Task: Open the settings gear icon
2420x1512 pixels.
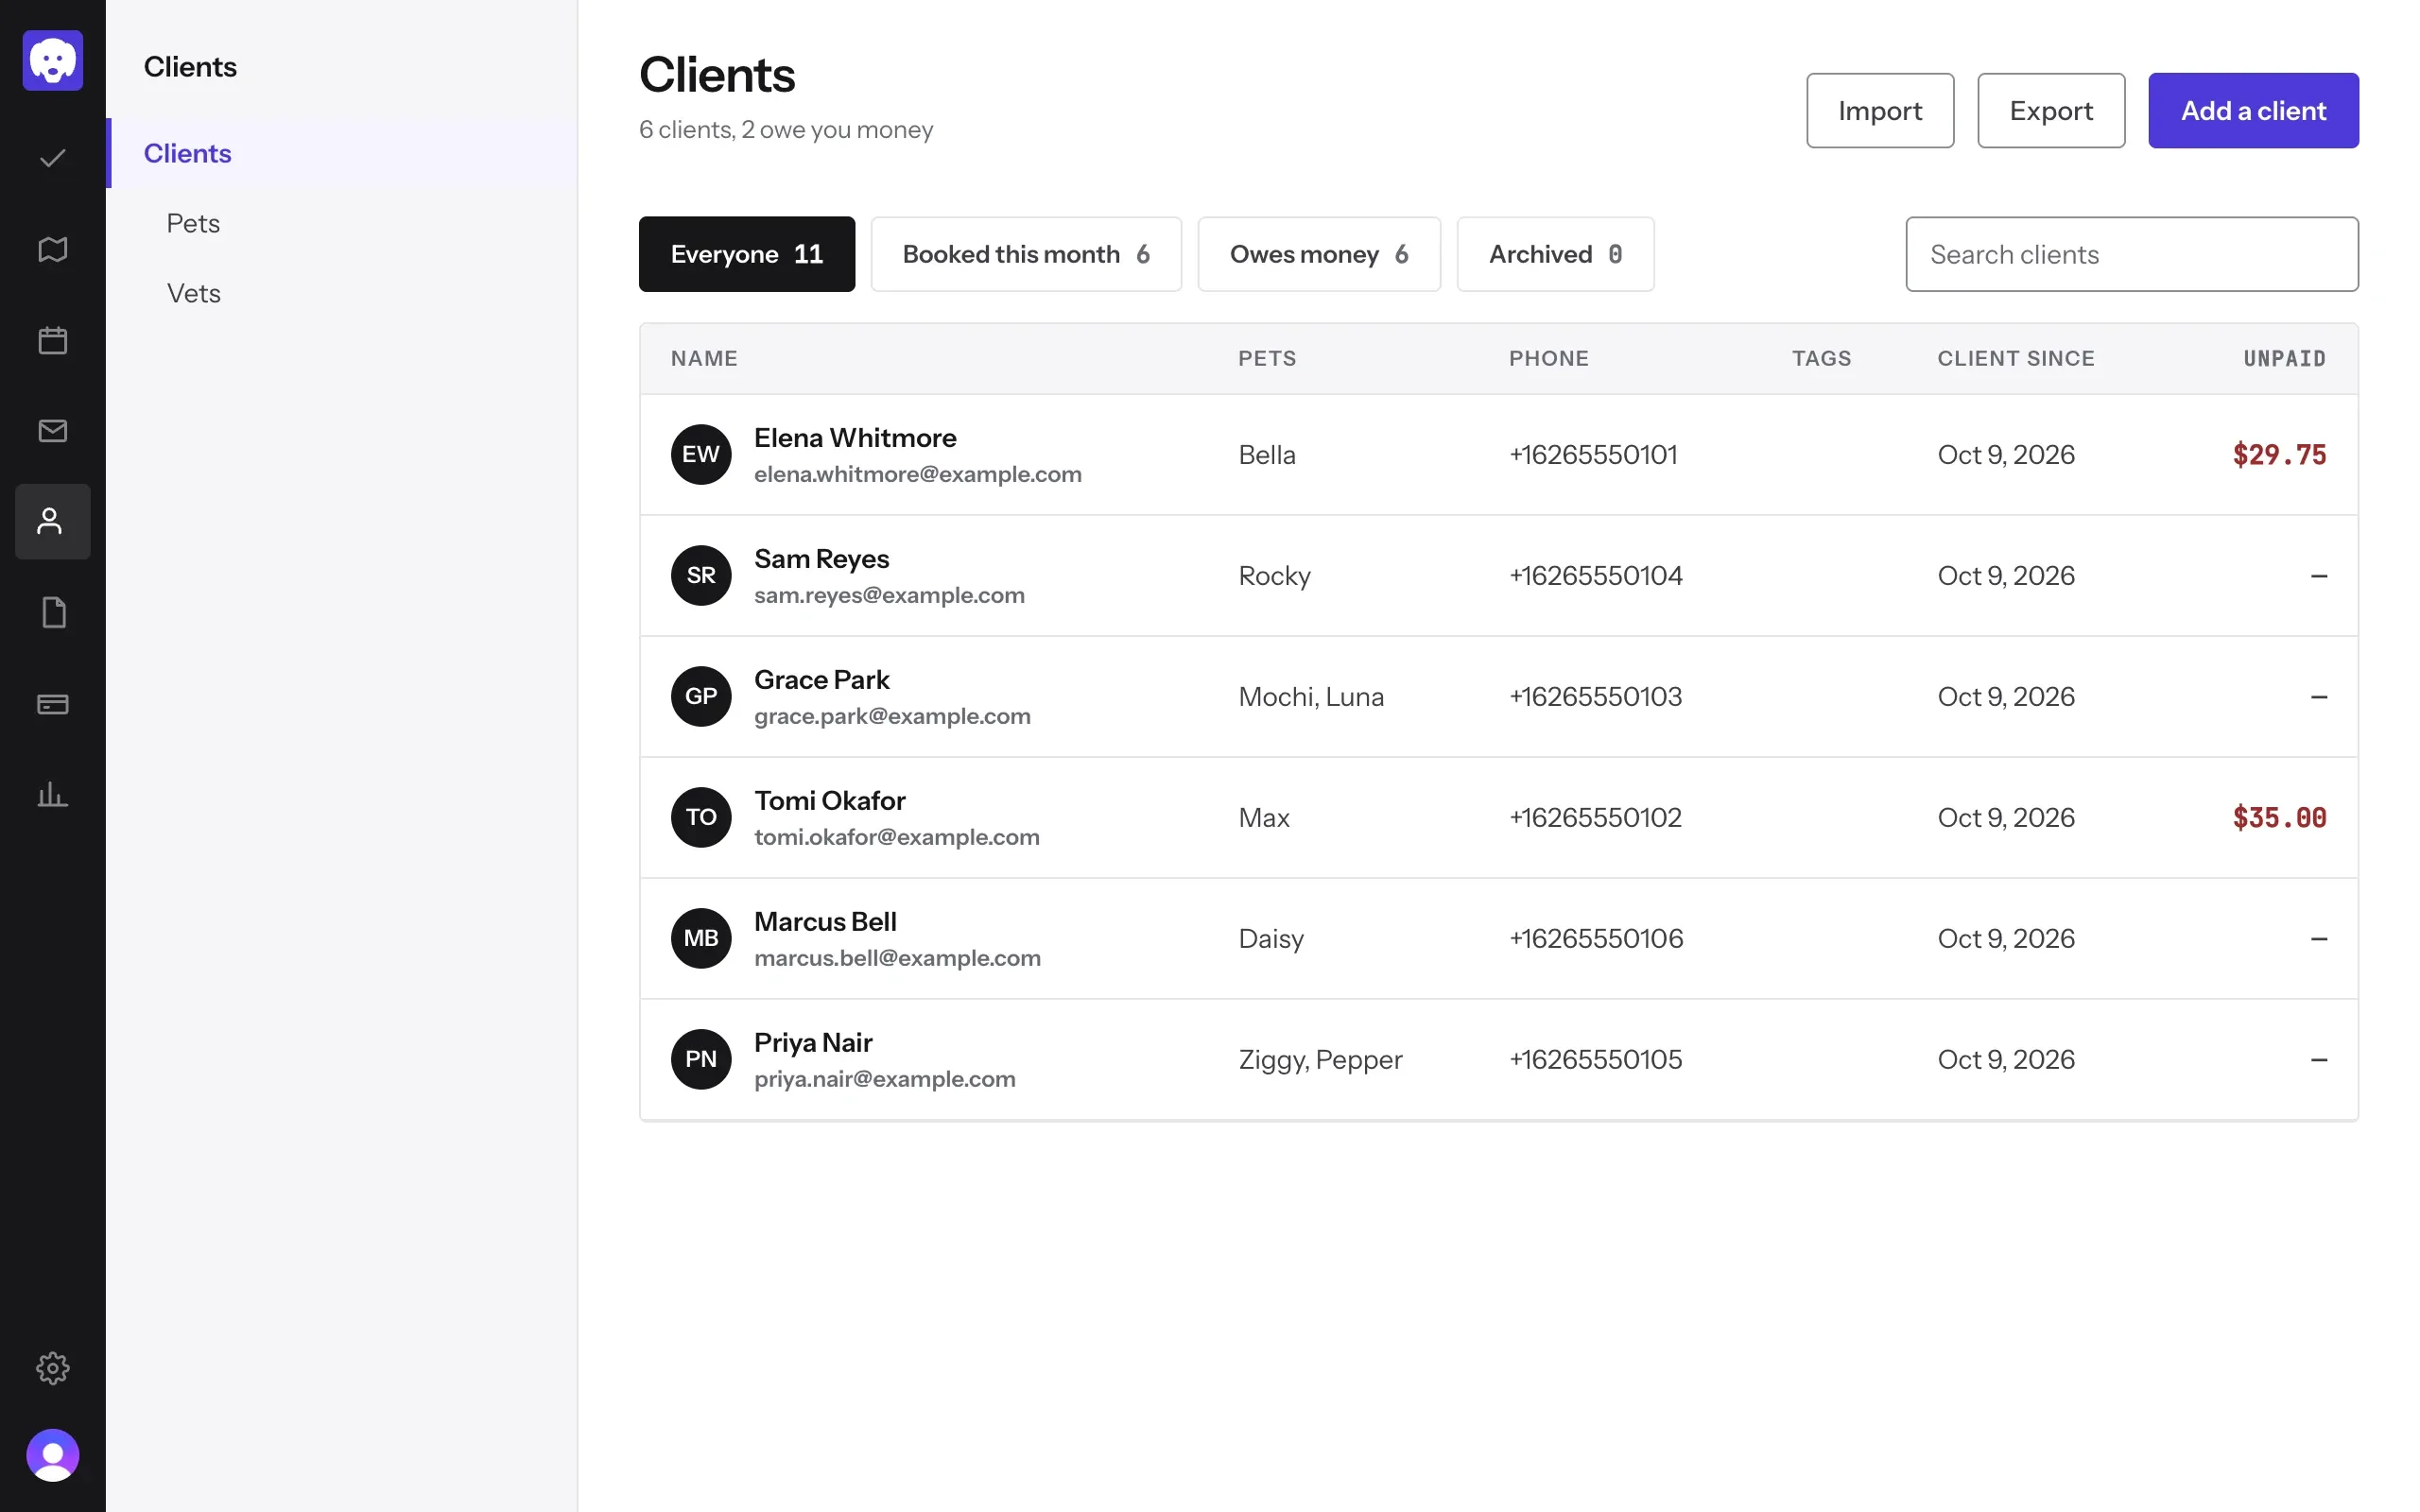Action: coord(53,1368)
